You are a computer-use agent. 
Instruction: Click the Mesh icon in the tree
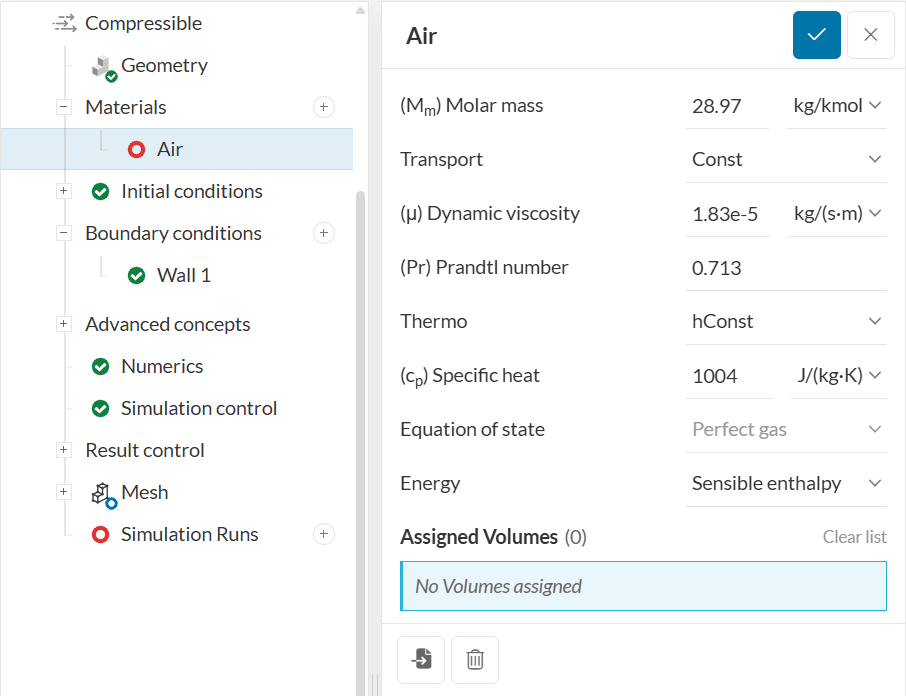103,493
